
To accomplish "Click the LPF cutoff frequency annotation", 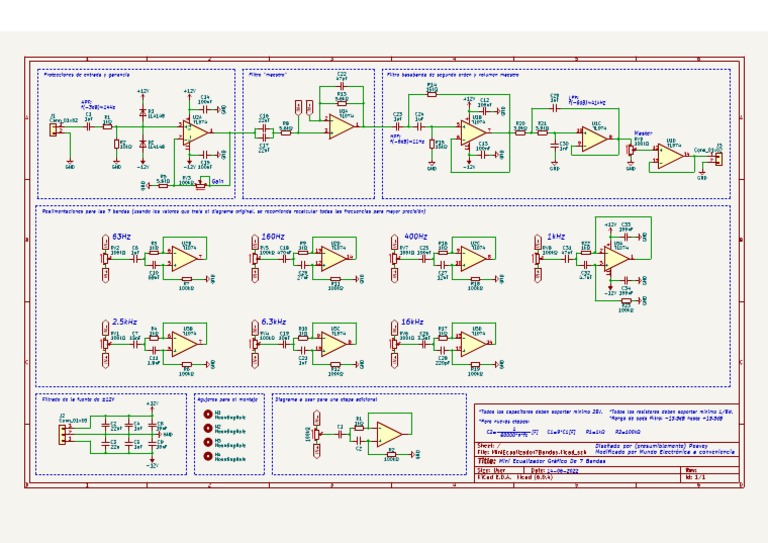I will 587,100.
